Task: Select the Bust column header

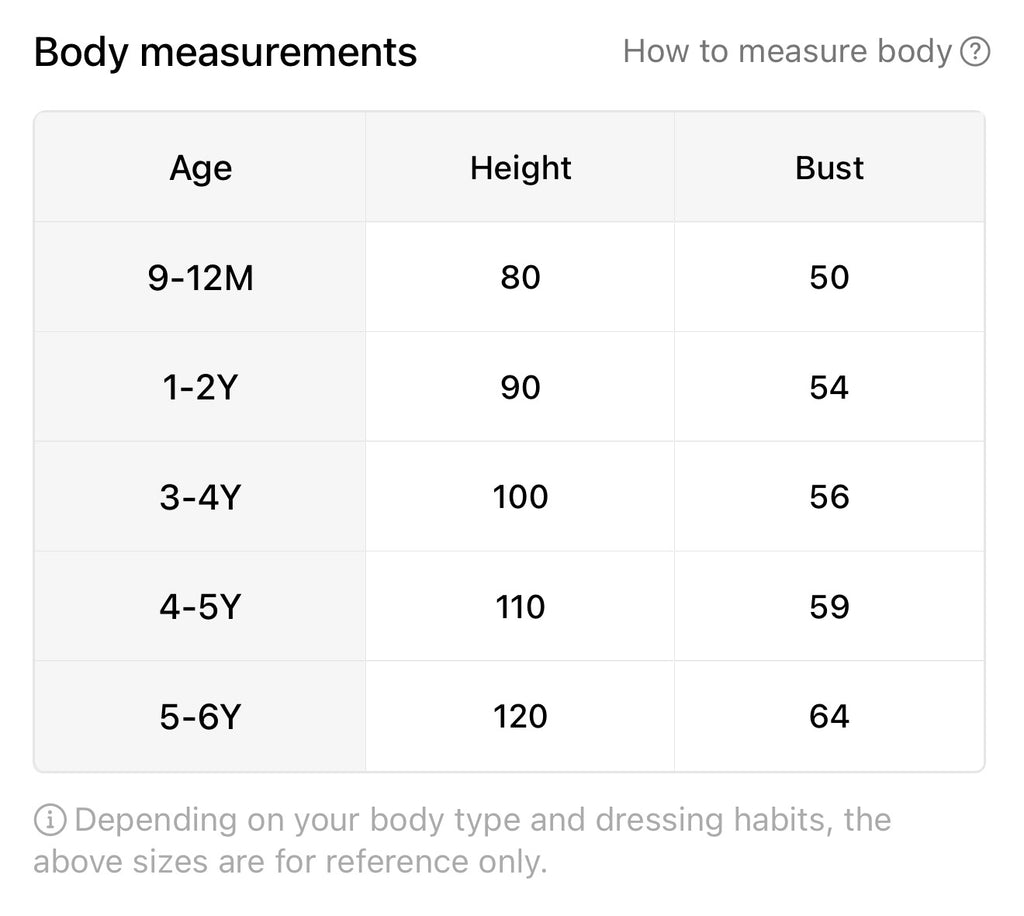Action: tap(829, 168)
